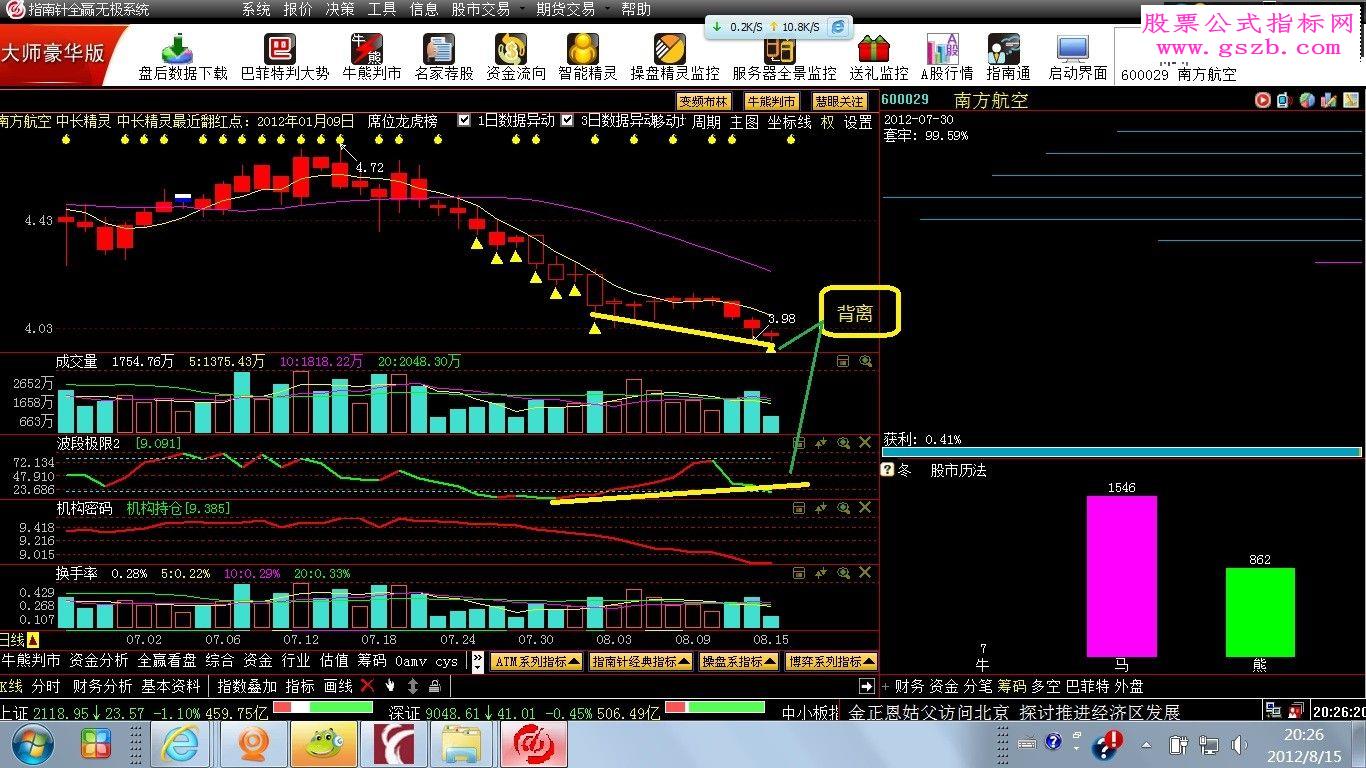Screen dimensions: 1366x768
Task: Click the question mark icon beside 冬
Action: coord(886,469)
